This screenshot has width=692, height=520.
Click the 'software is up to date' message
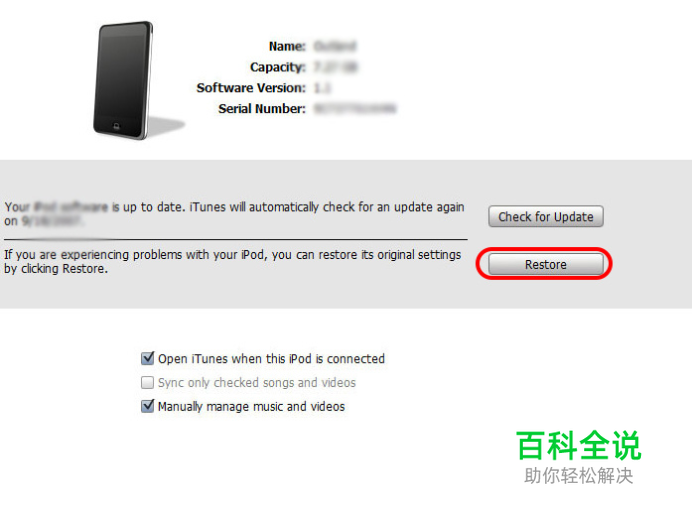(234, 214)
